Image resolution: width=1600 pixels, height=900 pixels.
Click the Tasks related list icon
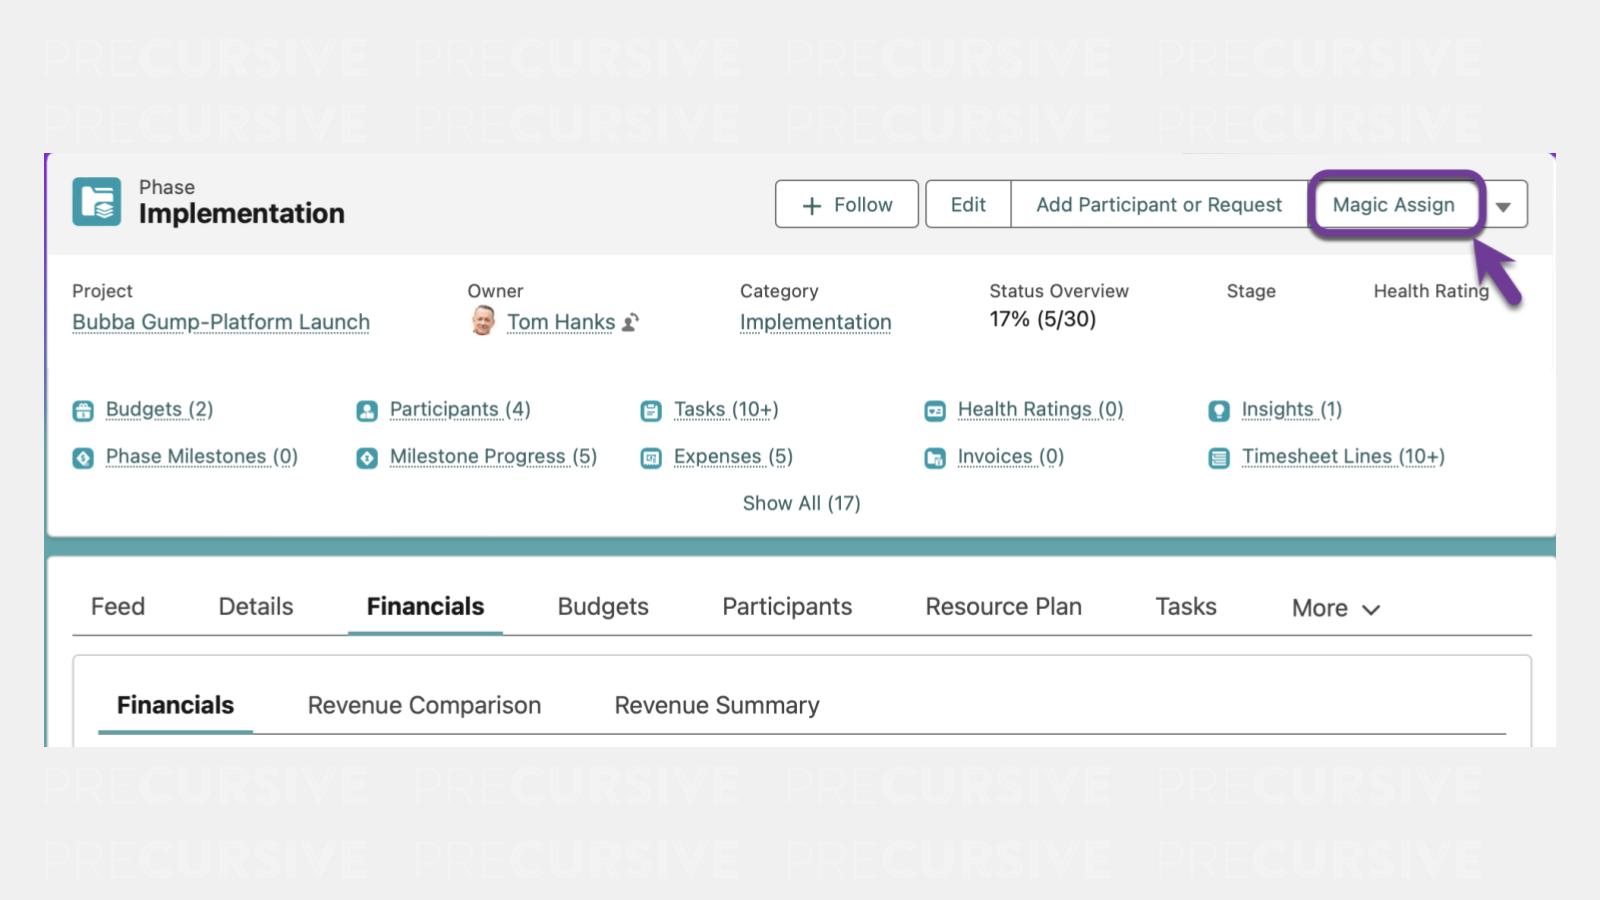[x=651, y=411]
